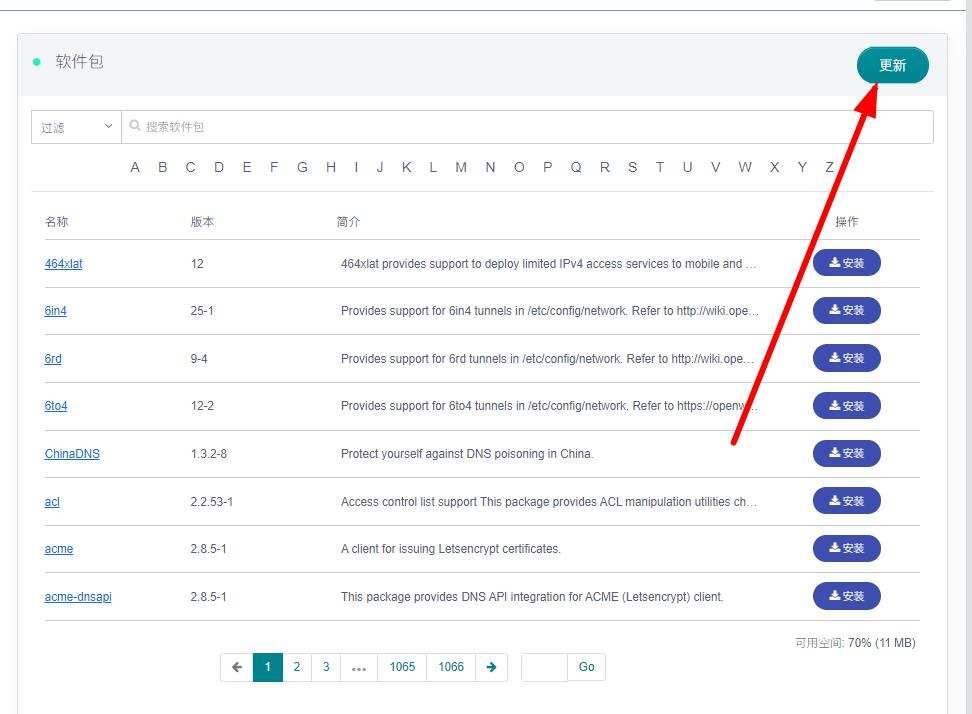This screenshot has width=972, height=714.
Task: Click the pagination ellipsis
Action: coord(358,668)
